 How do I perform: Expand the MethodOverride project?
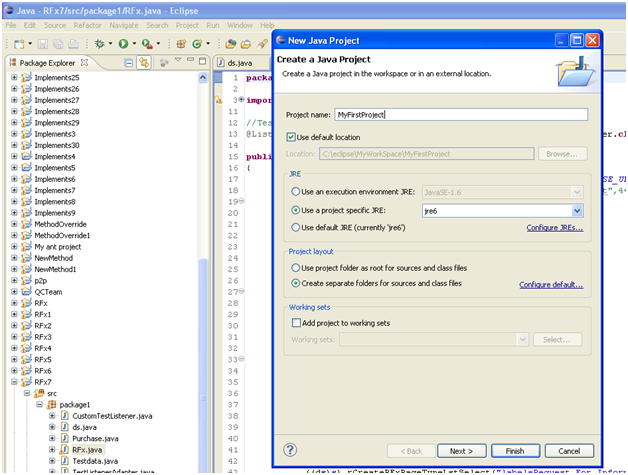coord(14,224)
